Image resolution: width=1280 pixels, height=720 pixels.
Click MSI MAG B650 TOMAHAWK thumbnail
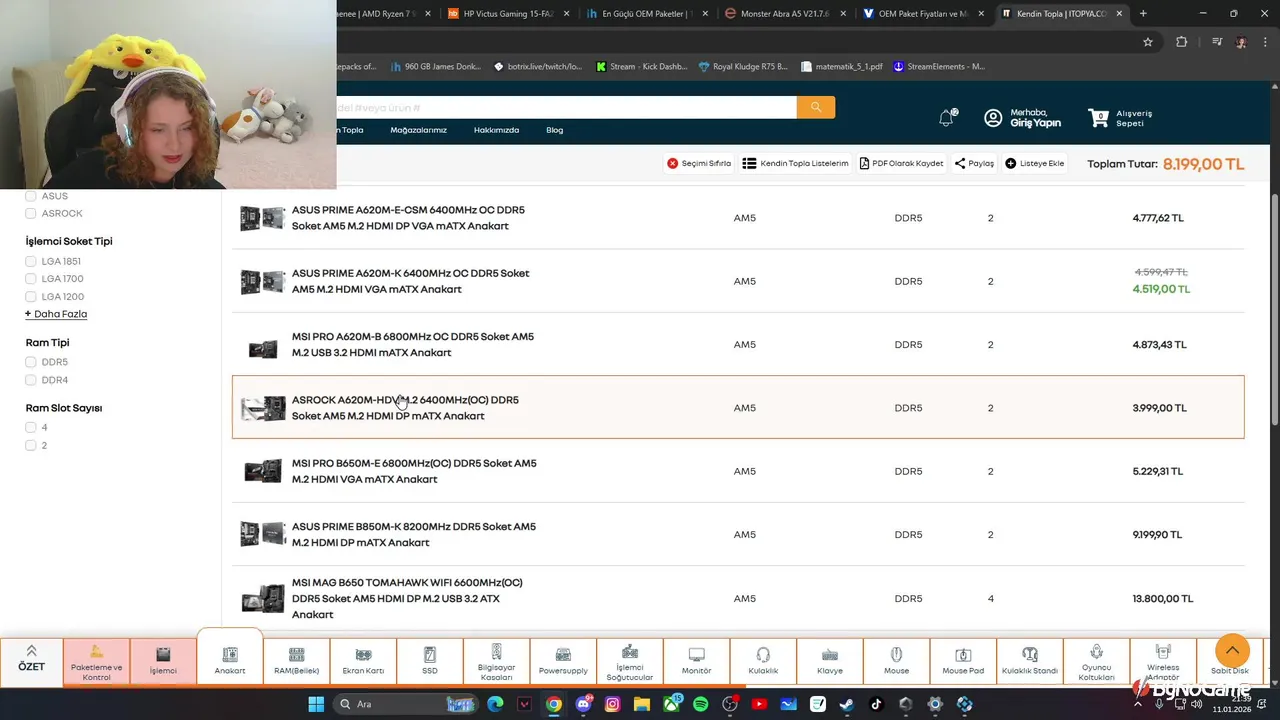tap(263, 598)
